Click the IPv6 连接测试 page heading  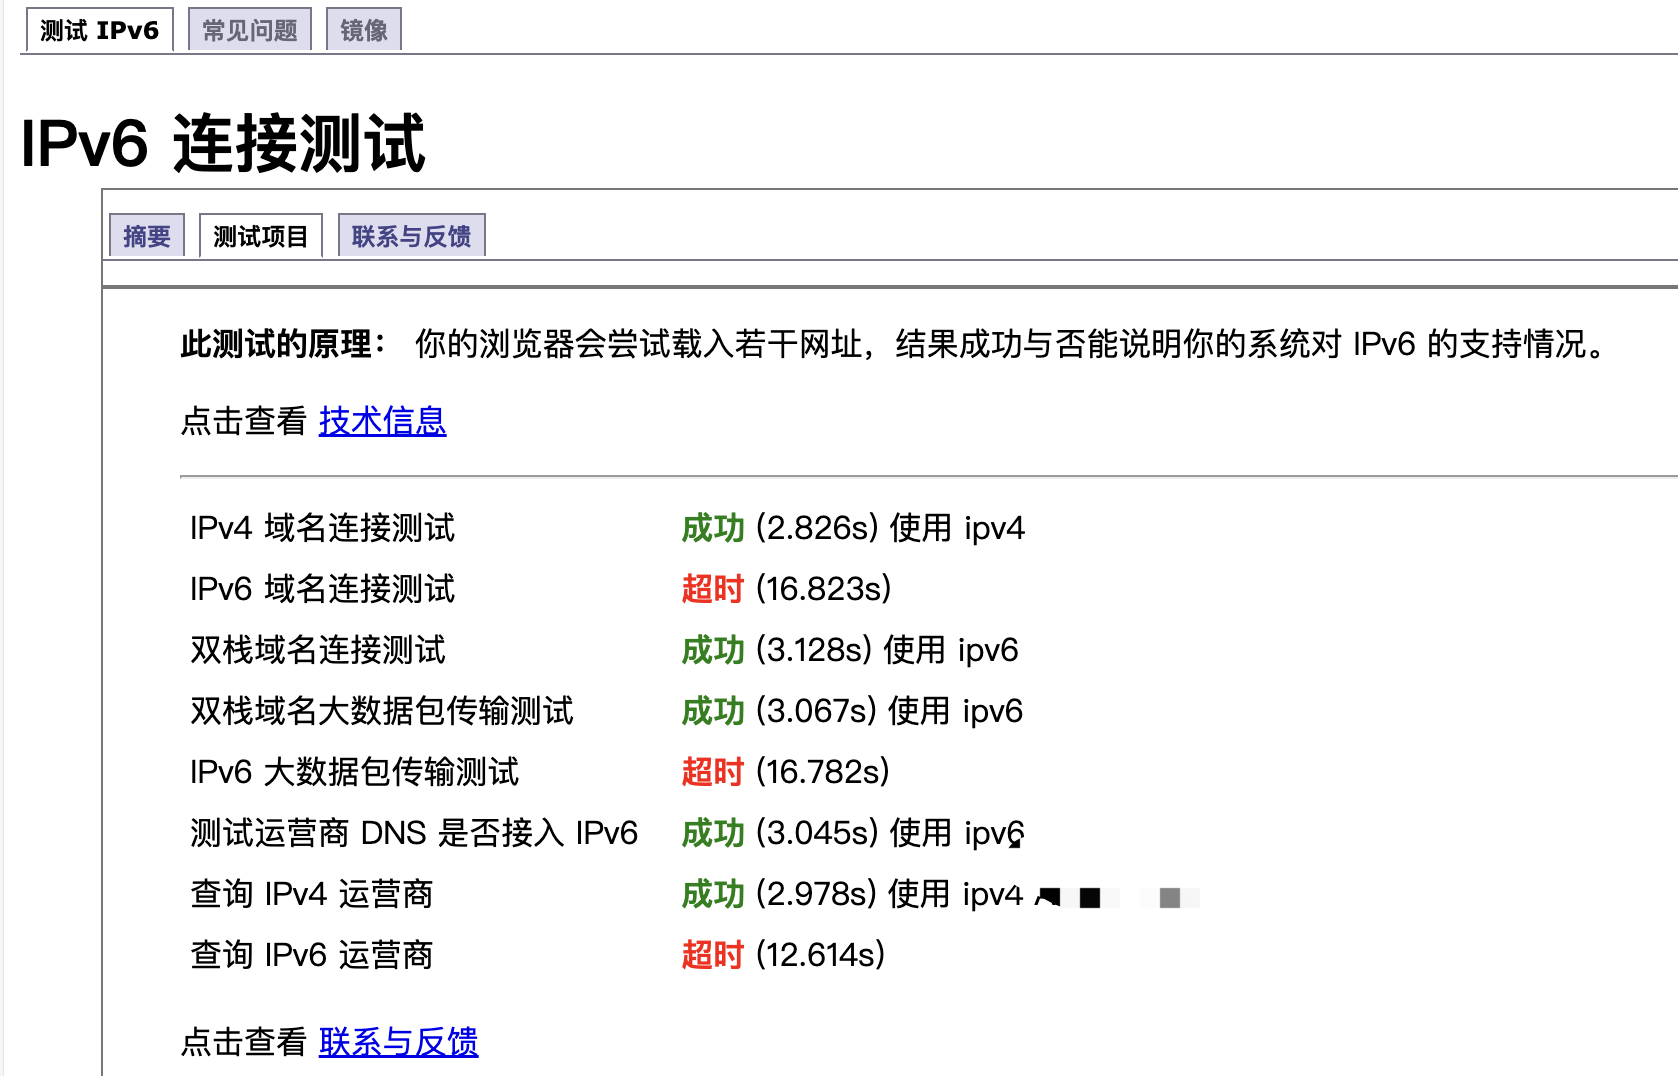click(223, 143)
